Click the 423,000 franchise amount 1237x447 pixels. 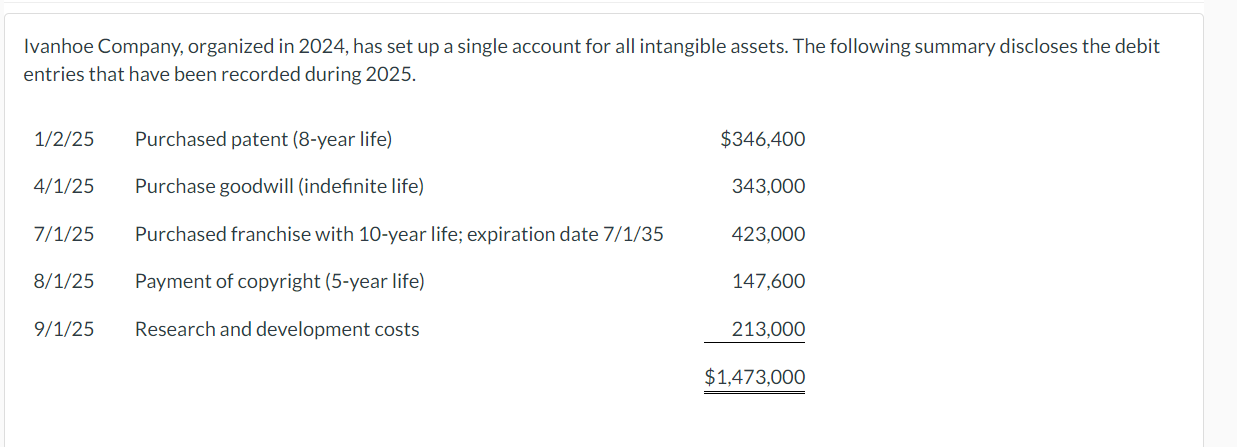(x=768, y=234)
